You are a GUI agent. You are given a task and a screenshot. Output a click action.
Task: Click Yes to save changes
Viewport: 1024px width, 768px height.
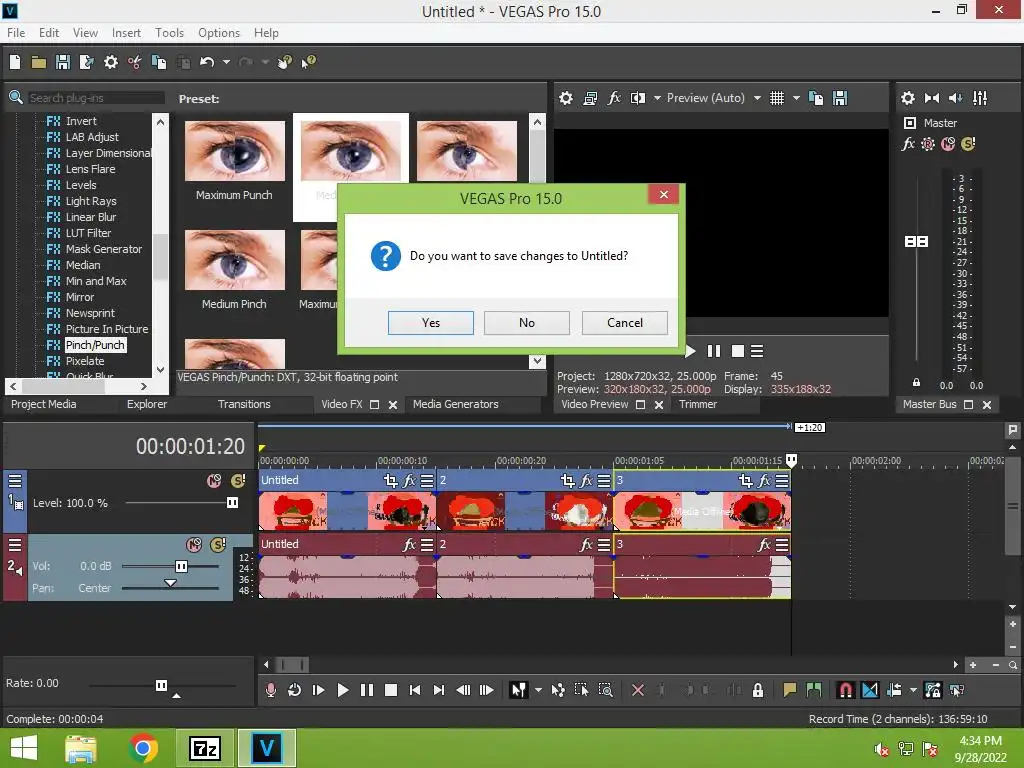[431, 323]
